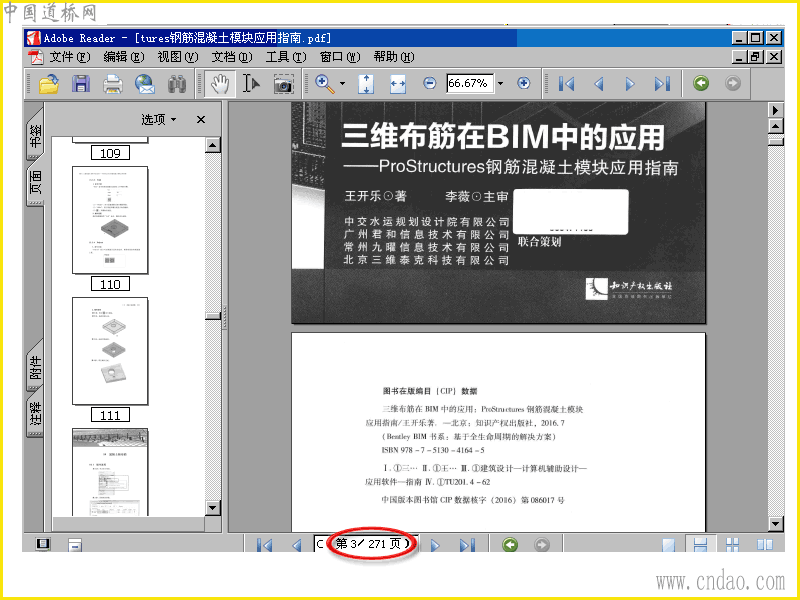Viewport: 800px width, 600px height.
Task: Click the zoom in plus button
Action: pos(523,83)
